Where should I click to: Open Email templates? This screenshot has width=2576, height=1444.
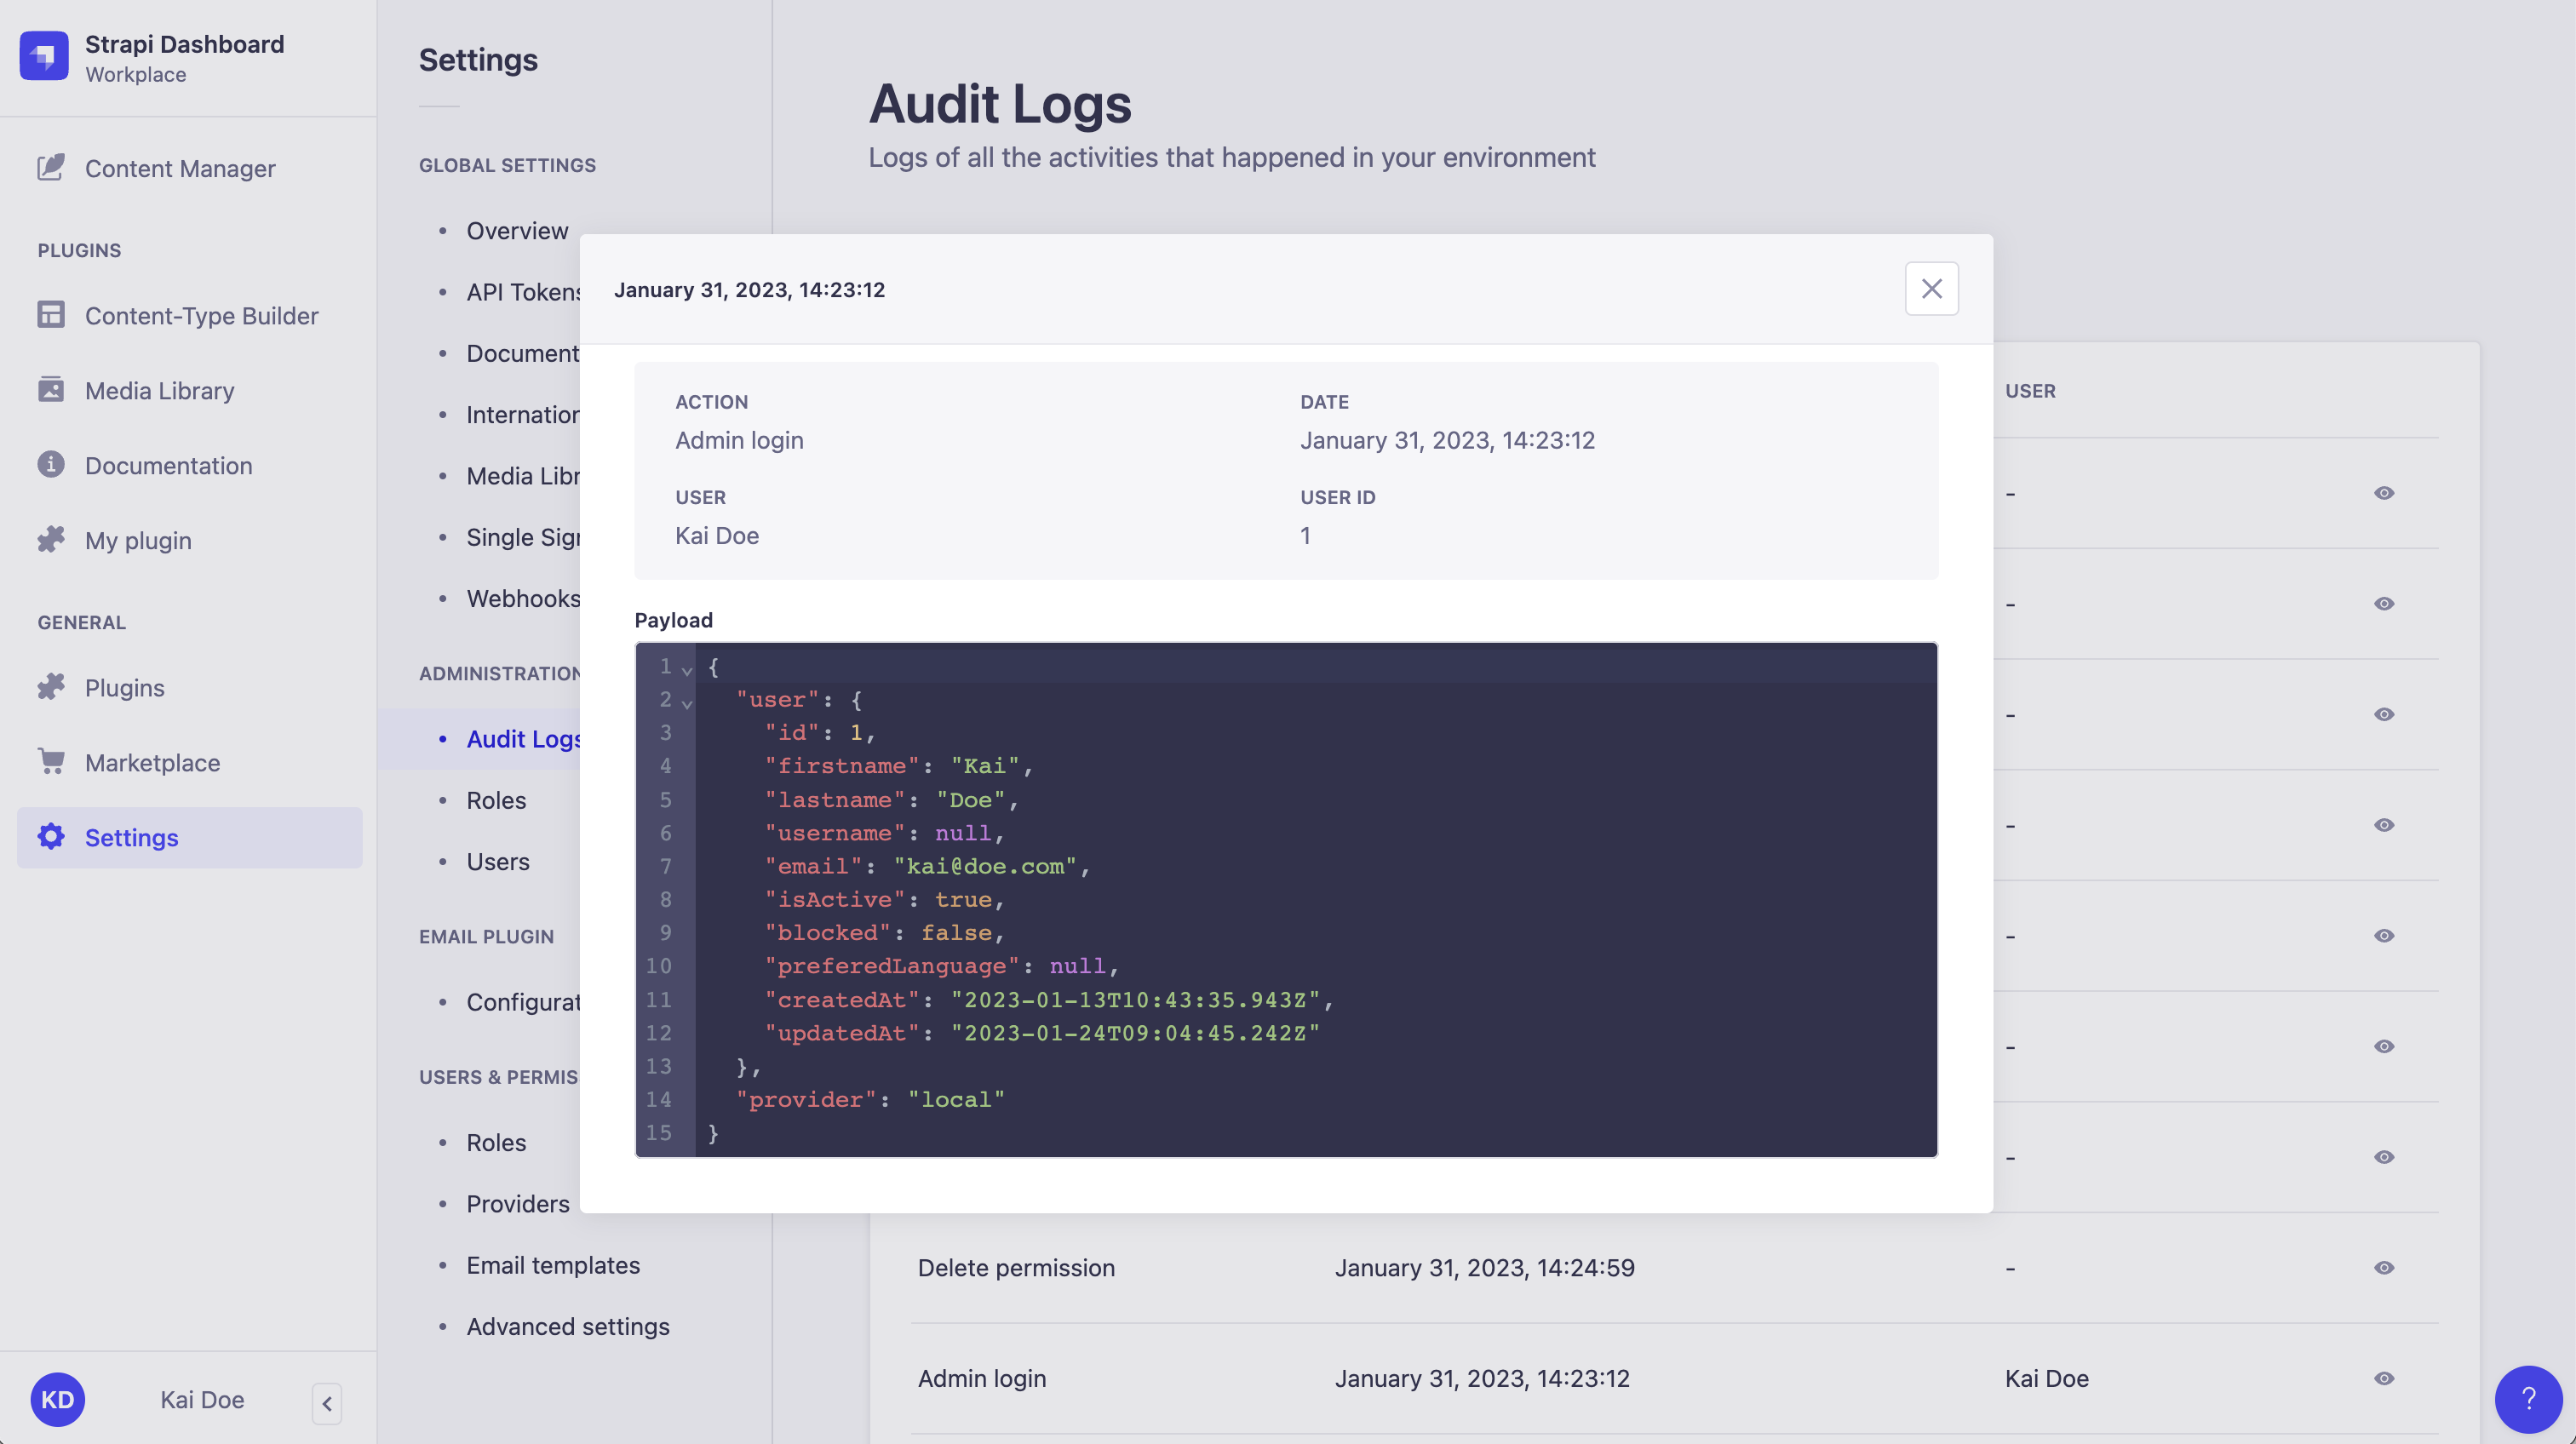[x=552, y=1264]
